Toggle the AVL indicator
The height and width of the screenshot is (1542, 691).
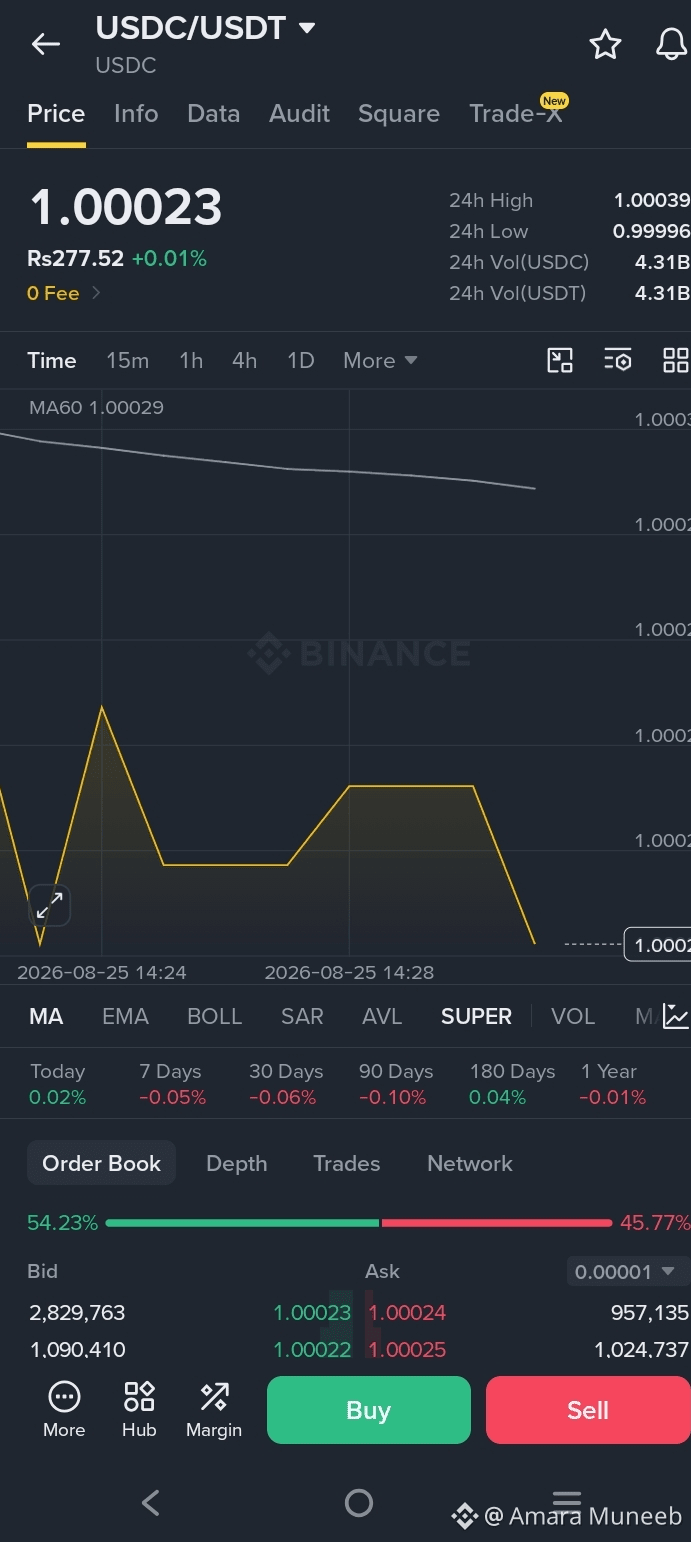[x=382, y=1016]
